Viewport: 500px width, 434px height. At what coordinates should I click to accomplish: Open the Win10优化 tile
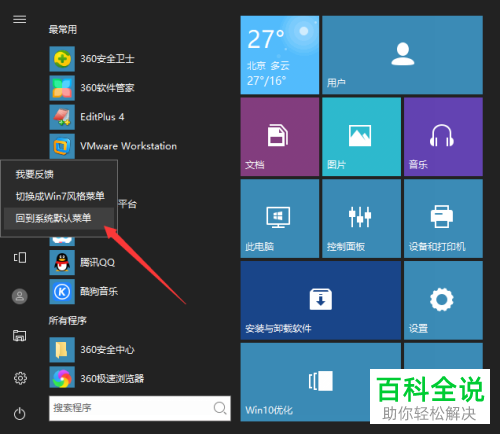321,382
